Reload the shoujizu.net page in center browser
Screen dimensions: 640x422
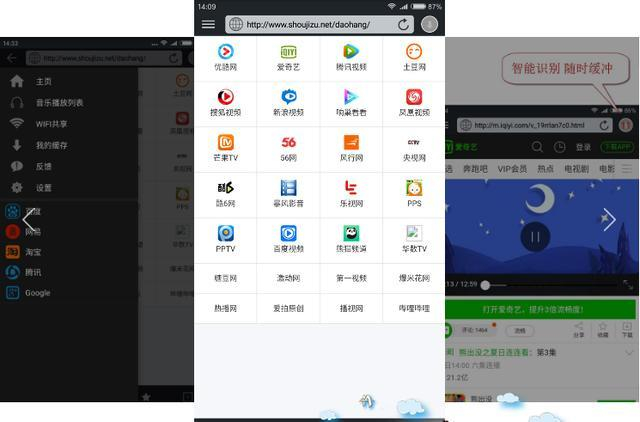(403, 25)
